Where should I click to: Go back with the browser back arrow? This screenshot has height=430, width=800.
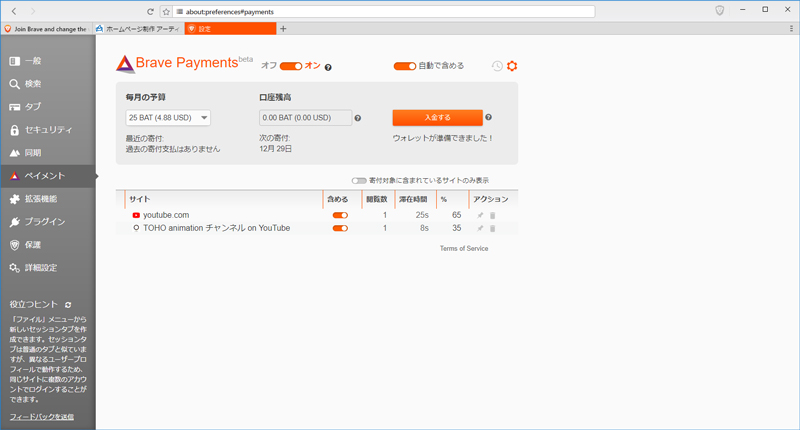click(14, 11)
